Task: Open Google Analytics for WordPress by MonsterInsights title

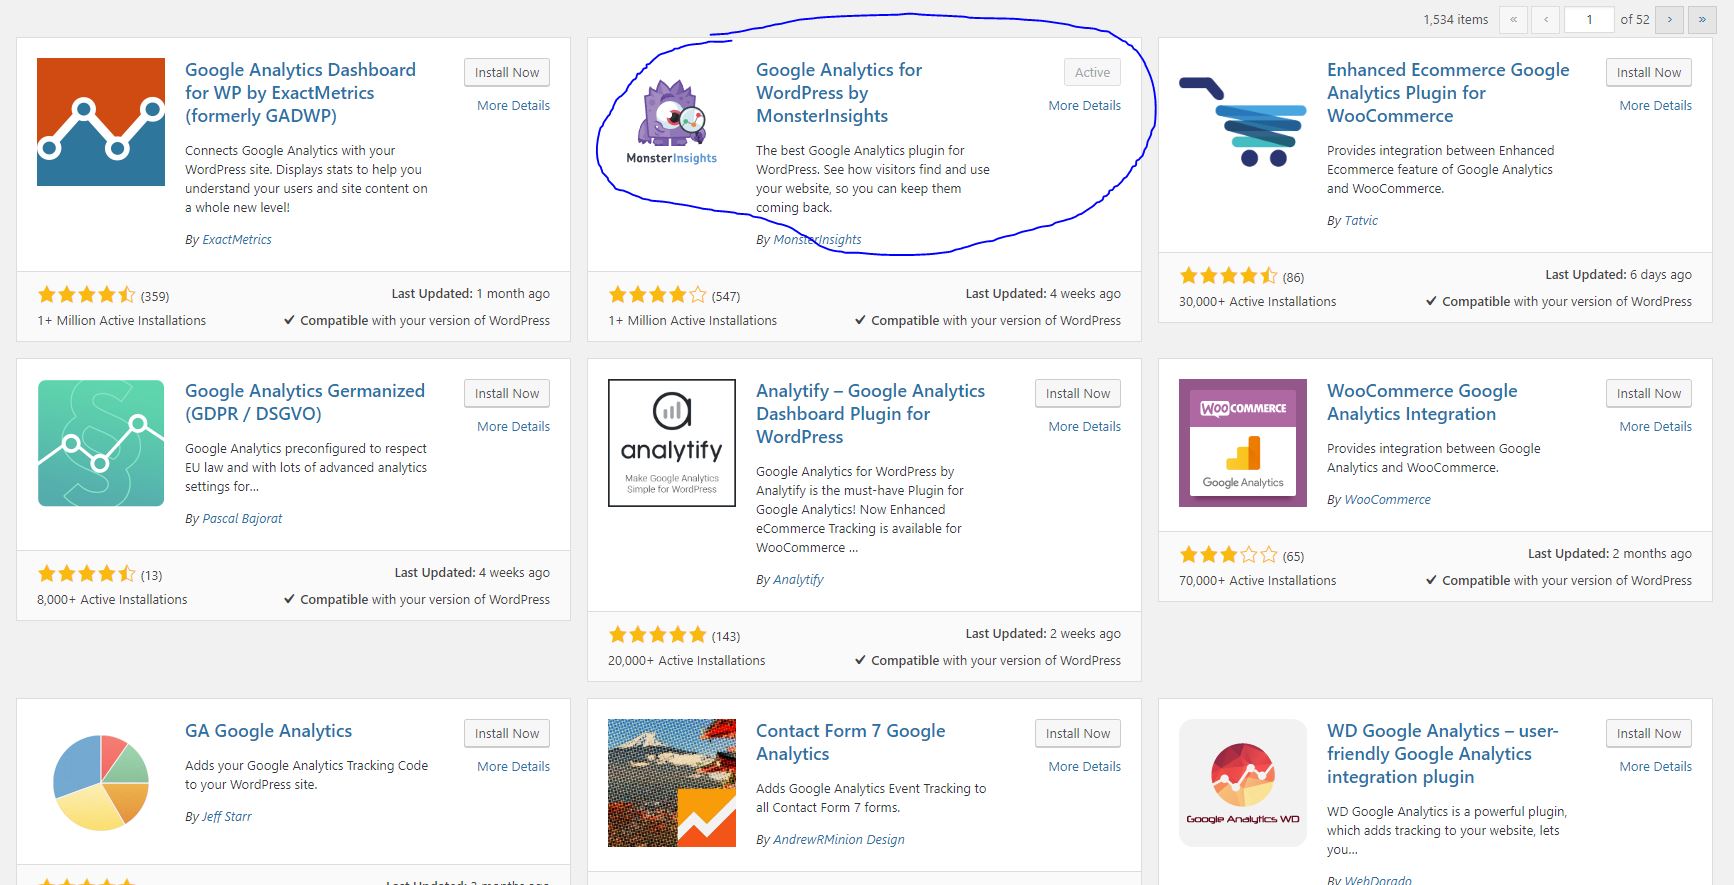Action: point(839,92)
